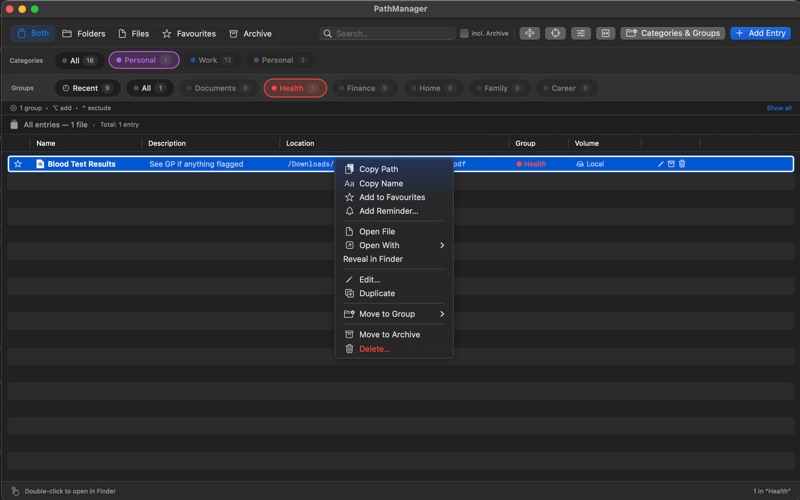Viewport: 800px width, 500px height.
Task: Click the Health group tag in row
Action: click(531, 164)
